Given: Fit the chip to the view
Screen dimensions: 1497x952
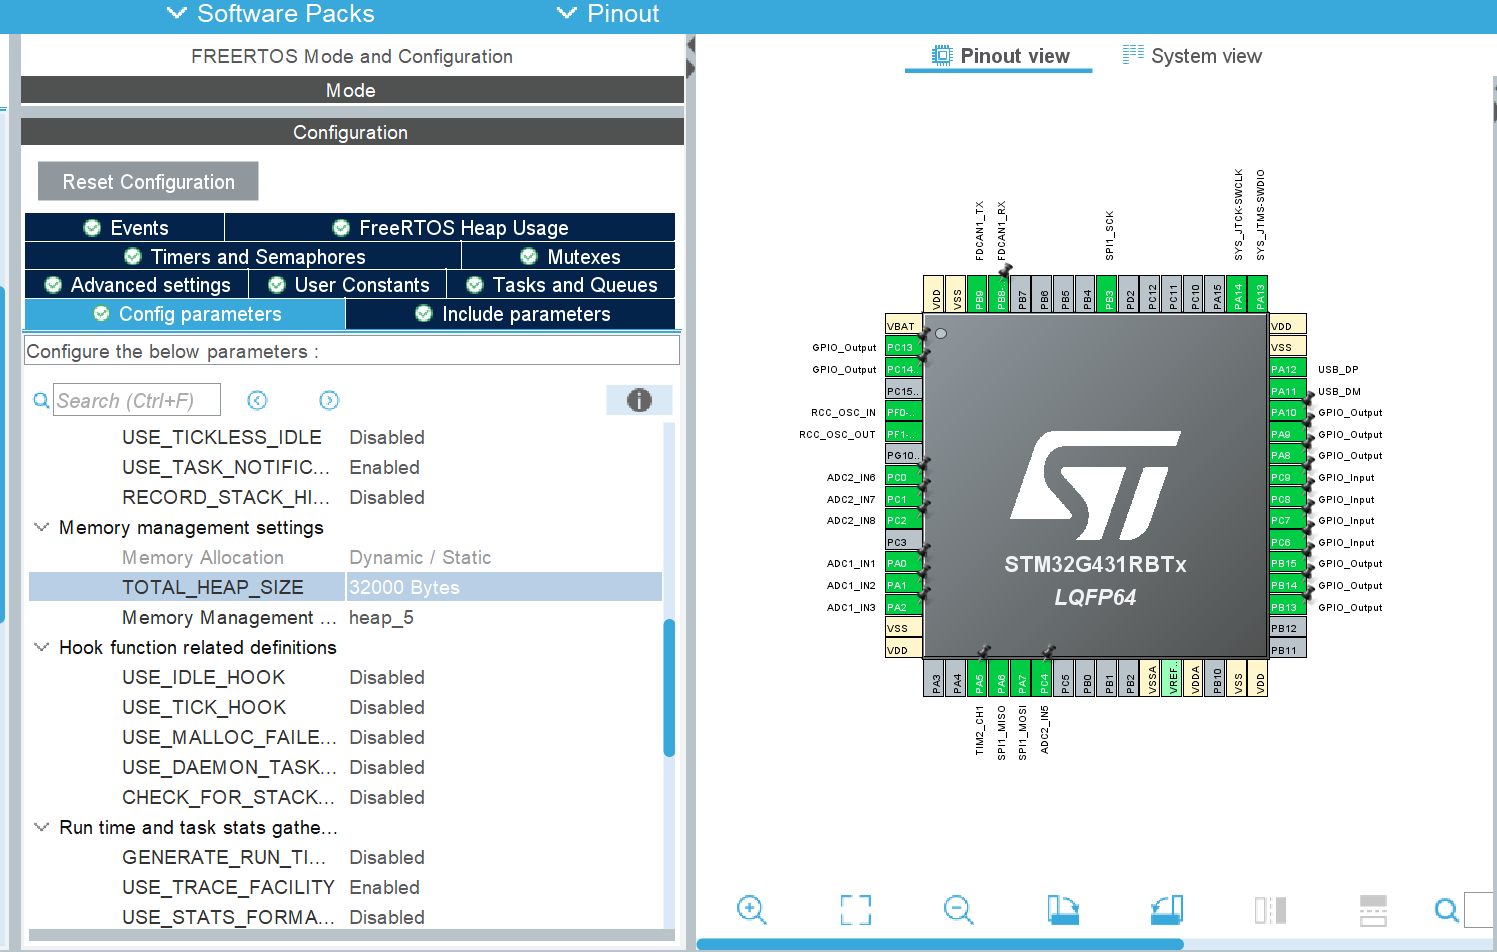Looking at the screenshot, I should pos(855,909).
